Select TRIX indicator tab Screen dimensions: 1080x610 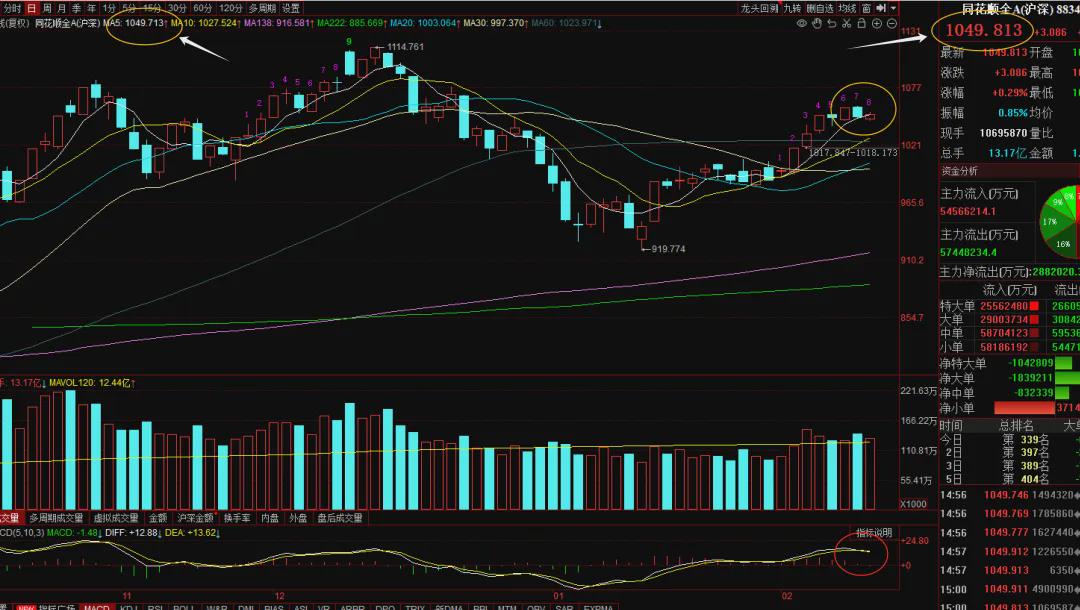[x=415, y=607]
